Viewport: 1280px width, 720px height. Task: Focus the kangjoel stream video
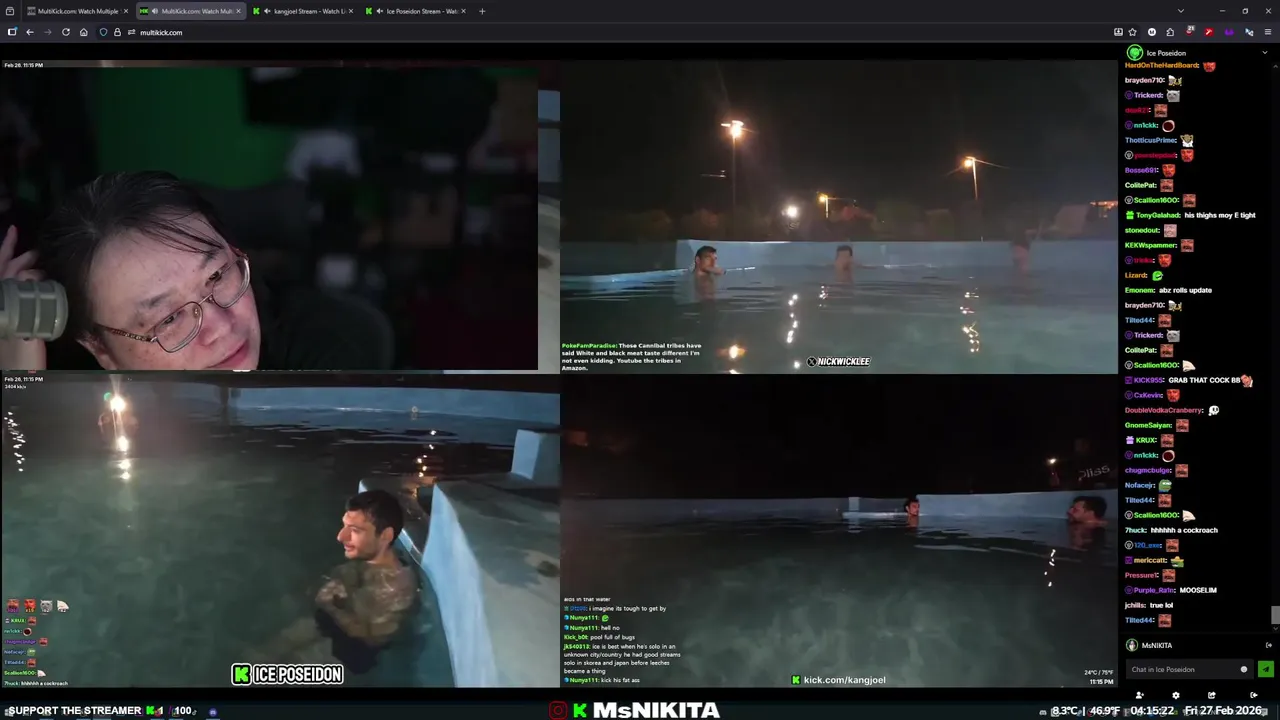pyautogui.click(x=838, y=531)
